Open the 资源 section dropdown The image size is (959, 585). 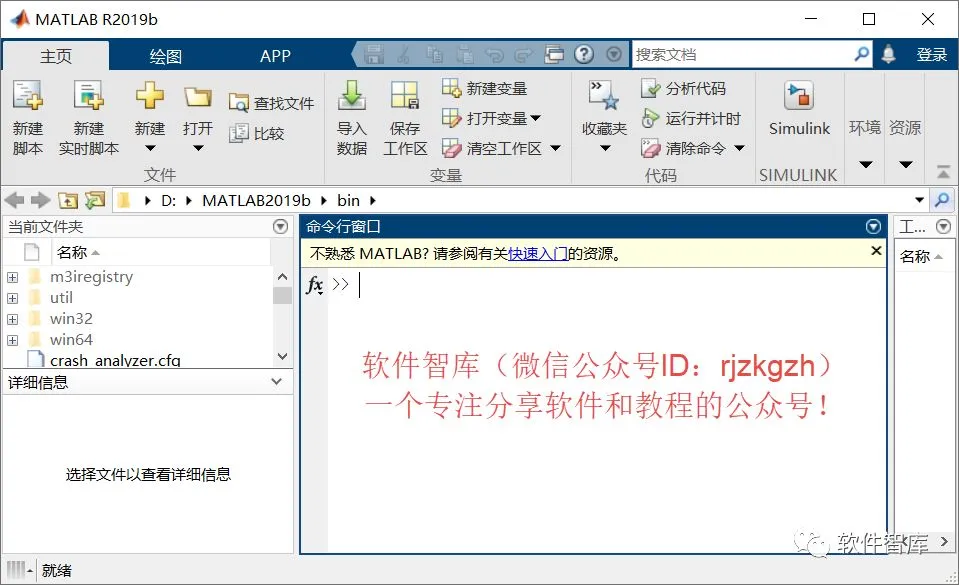pyautogui.click(x=906, y=164)
